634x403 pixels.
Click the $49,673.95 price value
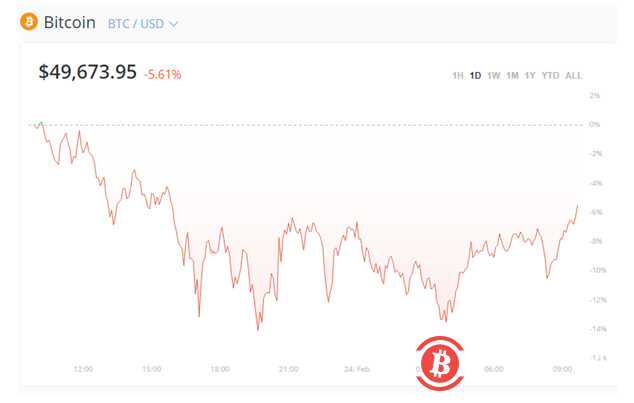coord(87,72)
